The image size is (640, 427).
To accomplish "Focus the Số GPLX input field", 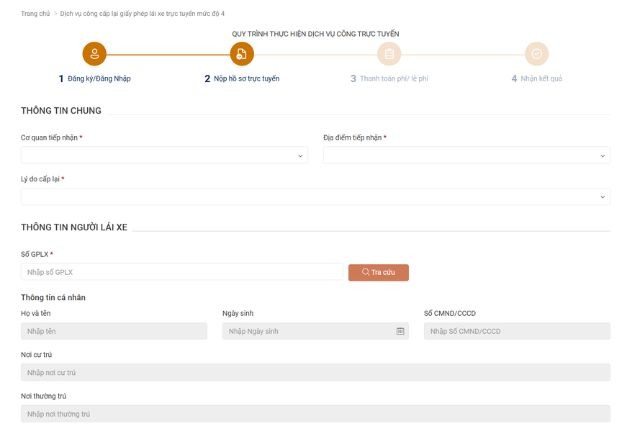I will pos(180,272).
